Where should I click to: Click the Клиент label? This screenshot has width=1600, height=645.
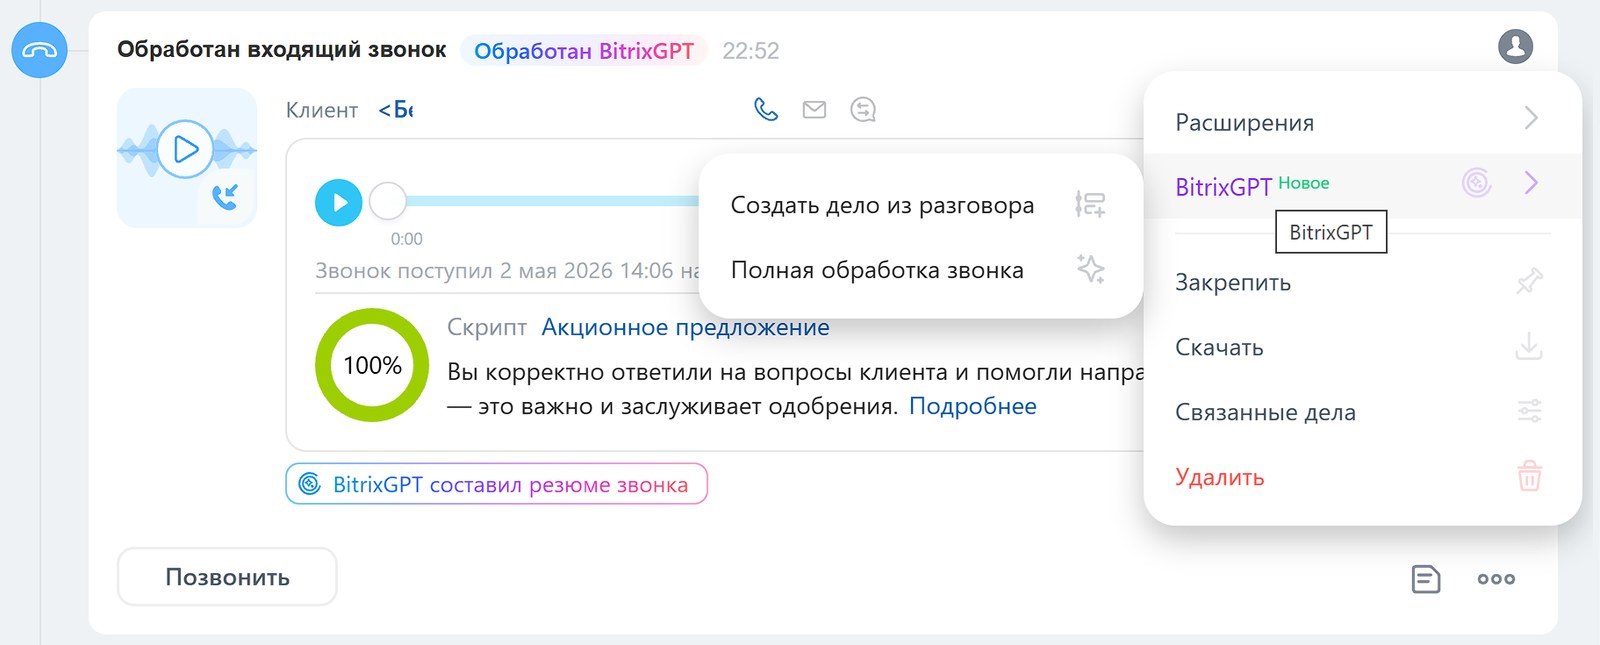coord(322,110)
